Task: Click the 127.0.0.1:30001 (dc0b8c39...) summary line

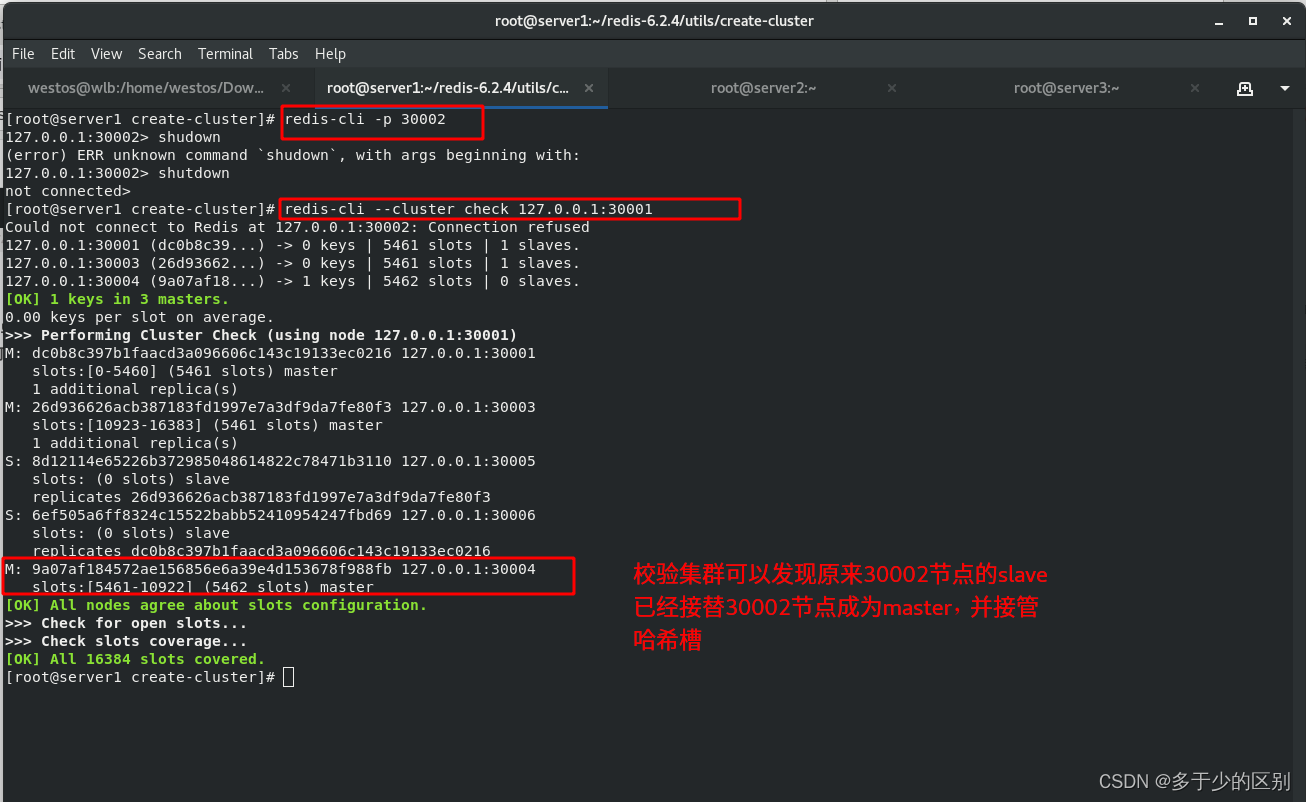Action: coord(293,245)
